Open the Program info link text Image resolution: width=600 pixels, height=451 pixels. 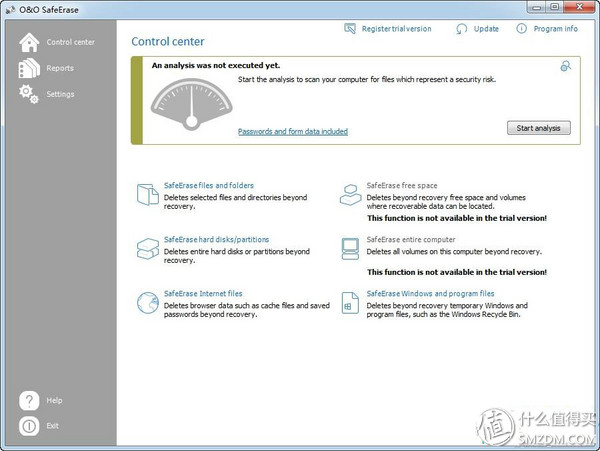pyautogui.click(x=556, y=29)
